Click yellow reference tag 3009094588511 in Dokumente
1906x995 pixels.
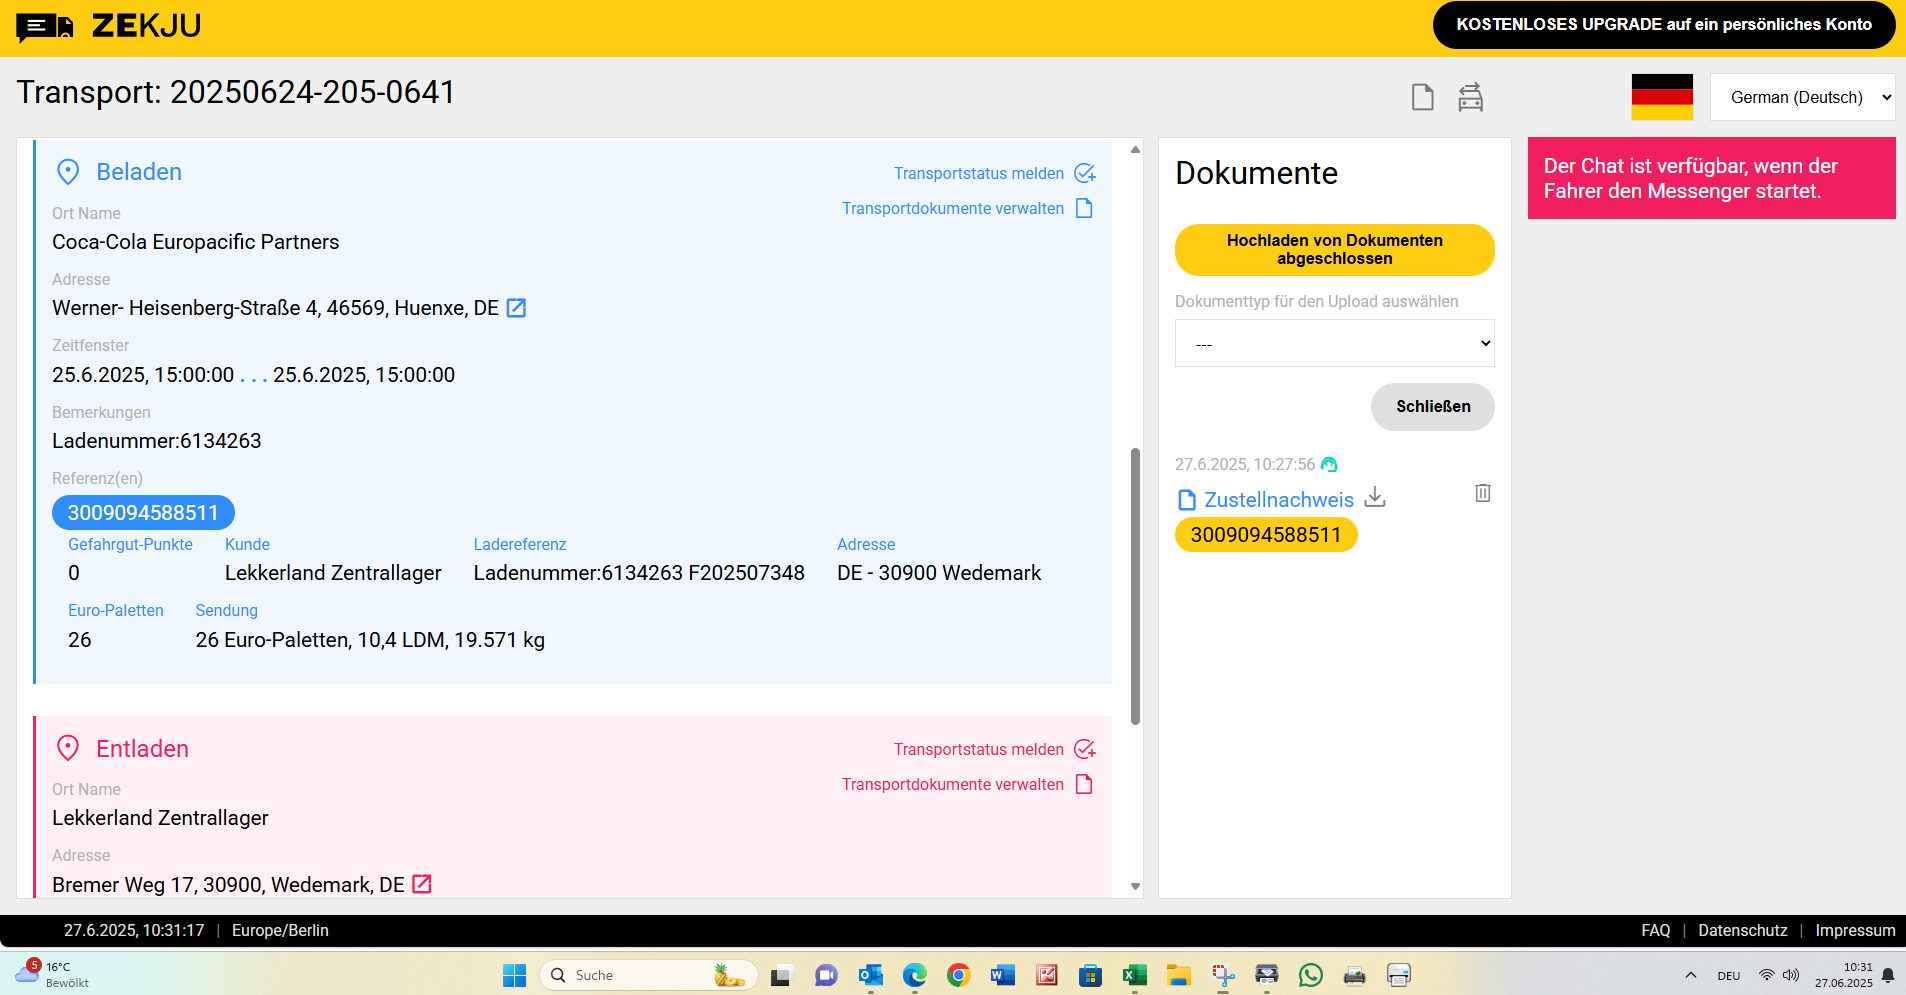tap(1266, 535)
